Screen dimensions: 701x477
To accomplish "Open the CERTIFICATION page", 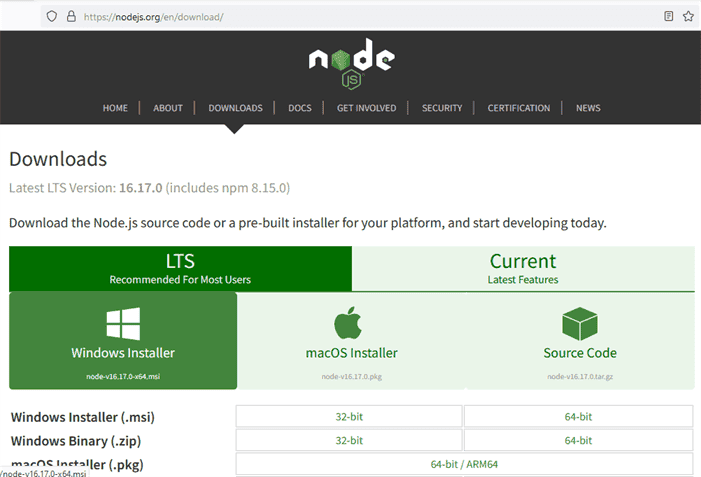I will point(519,108).
